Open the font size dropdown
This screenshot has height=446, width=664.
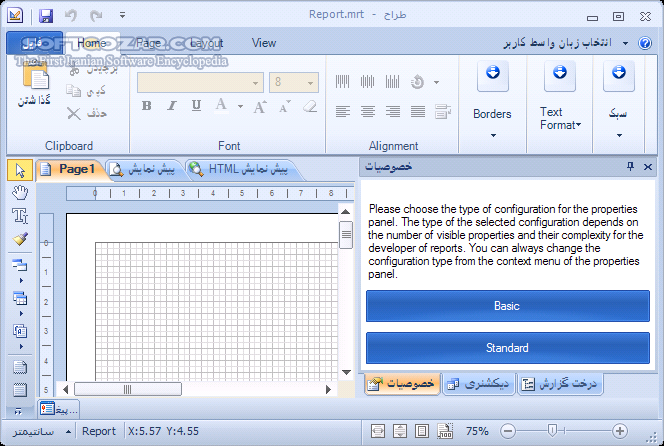coord(310,83)
